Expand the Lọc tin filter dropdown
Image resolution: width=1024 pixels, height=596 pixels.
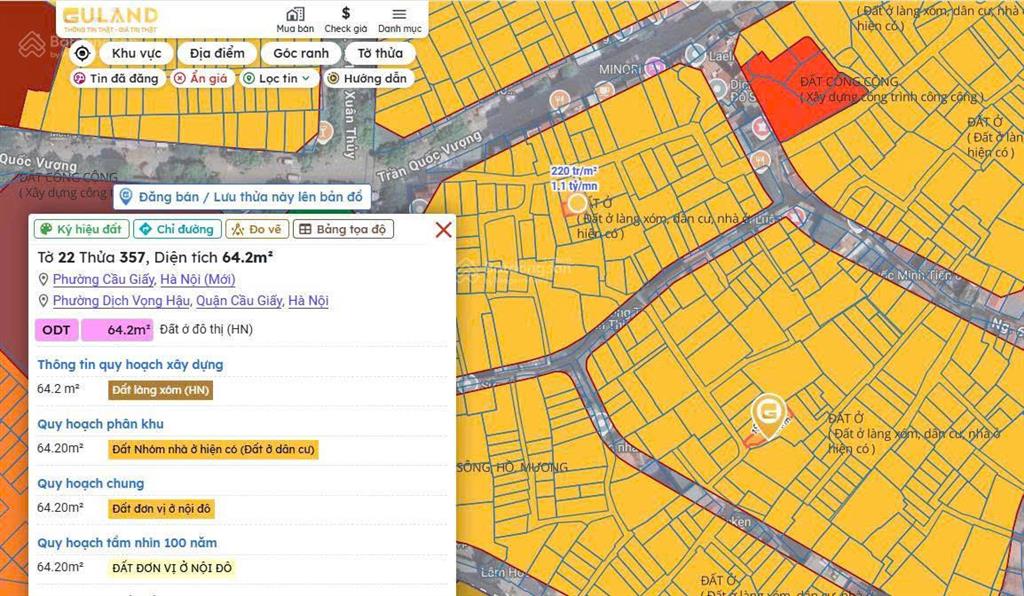click(x=278, y=78)
